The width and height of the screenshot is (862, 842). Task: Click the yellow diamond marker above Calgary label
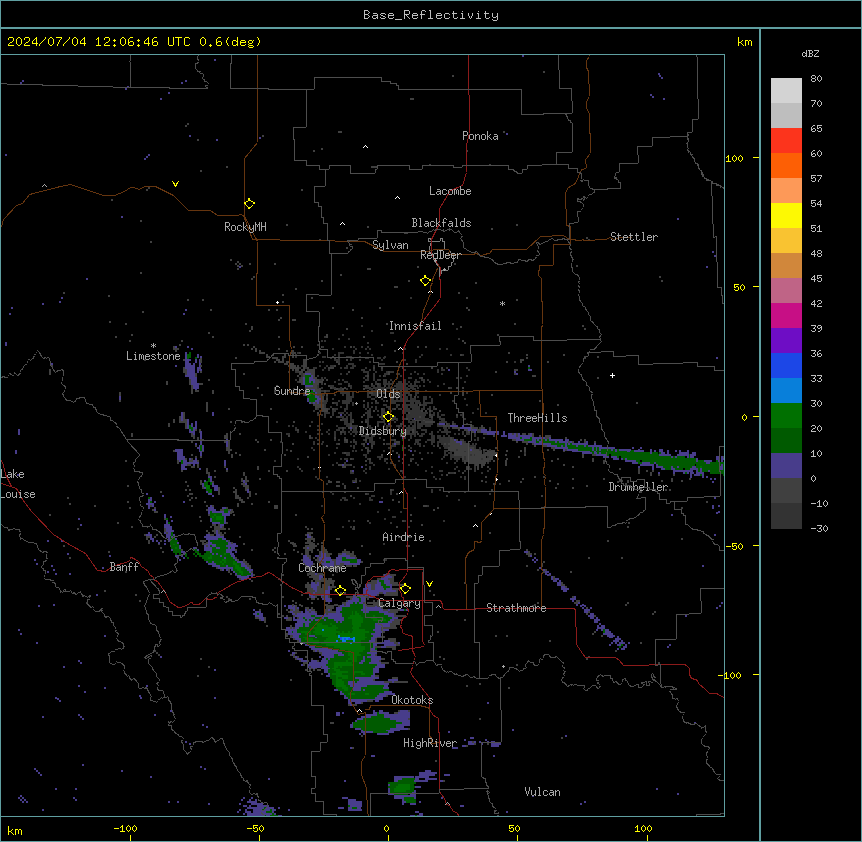(405, 589)
